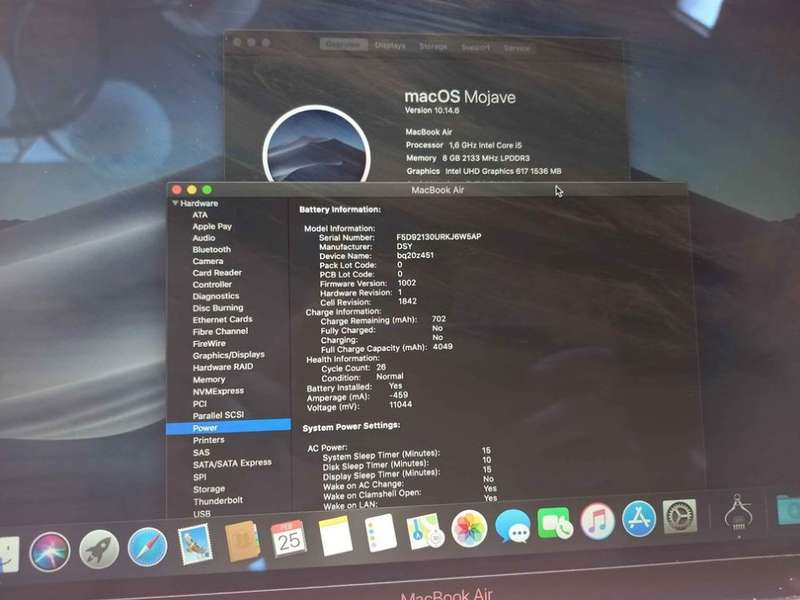
Task: Select Fibre Channel in Hardware list
Action: (220, 332)
